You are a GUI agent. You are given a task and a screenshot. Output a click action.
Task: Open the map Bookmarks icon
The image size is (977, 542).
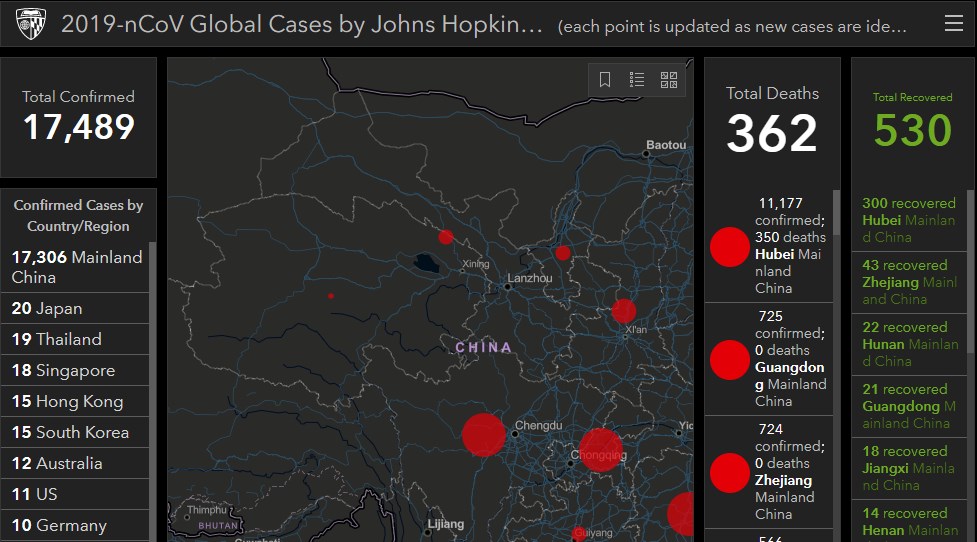[x=605, y=80]
